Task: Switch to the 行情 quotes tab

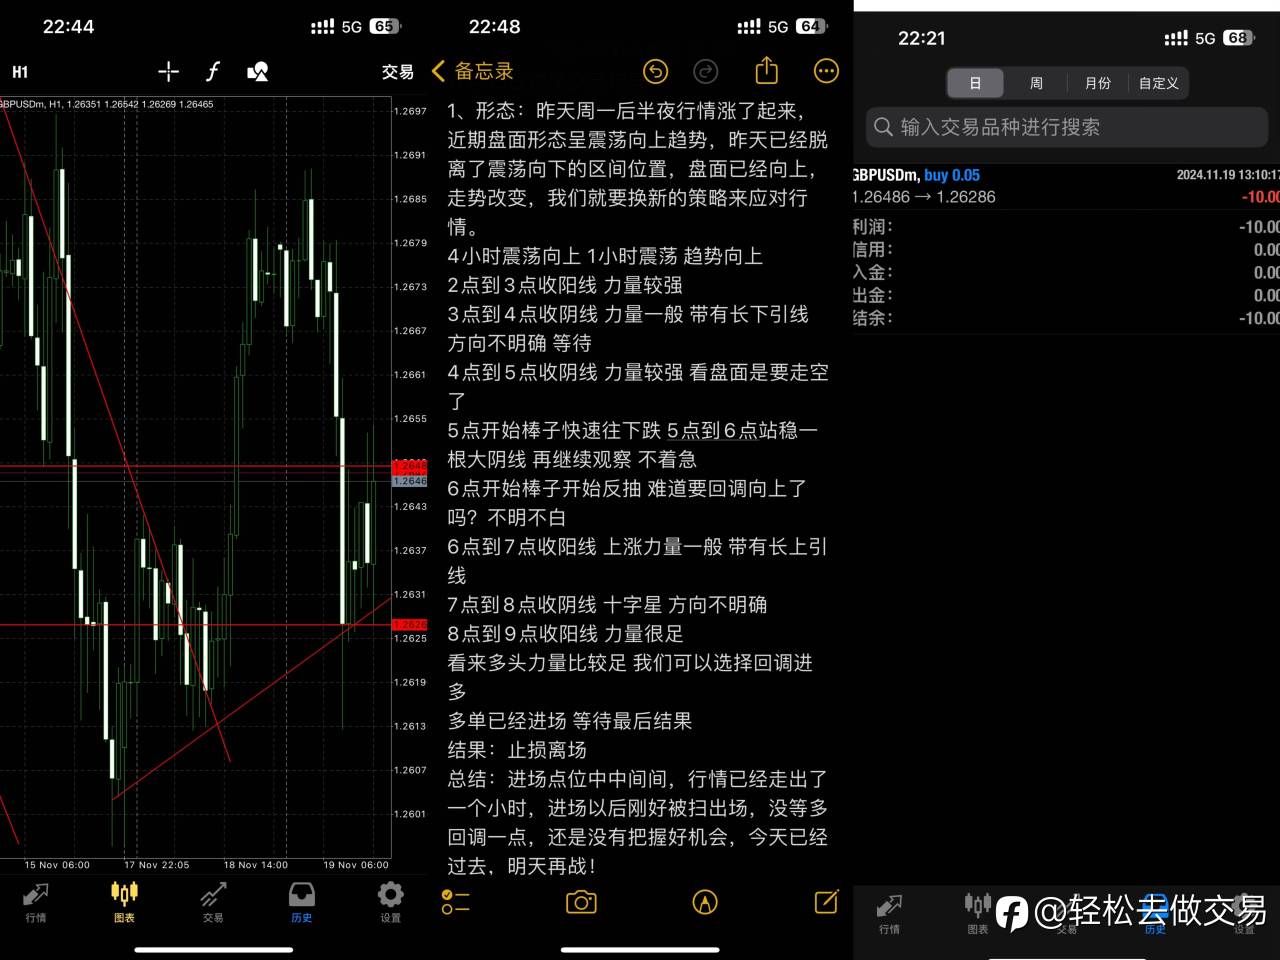Action: (36, 902)
